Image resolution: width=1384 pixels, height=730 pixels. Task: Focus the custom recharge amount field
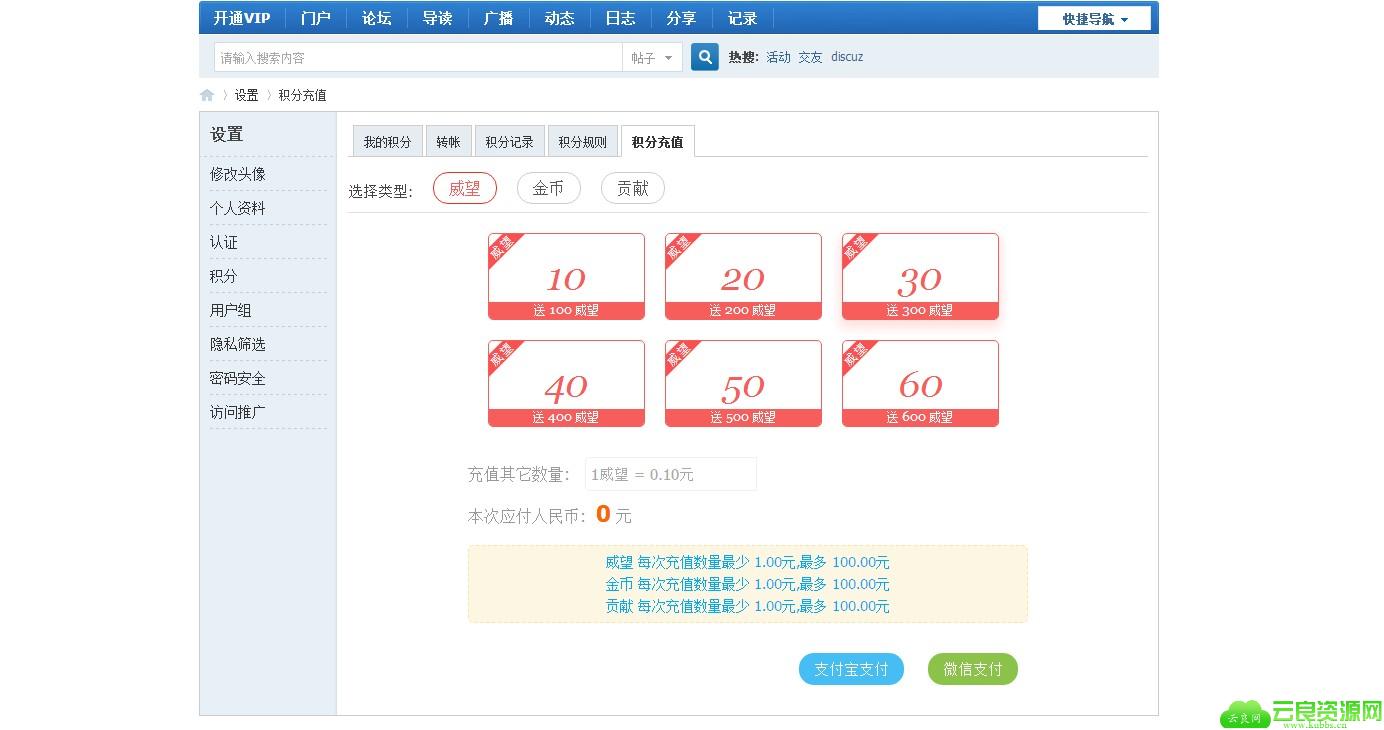pos(670,474)
